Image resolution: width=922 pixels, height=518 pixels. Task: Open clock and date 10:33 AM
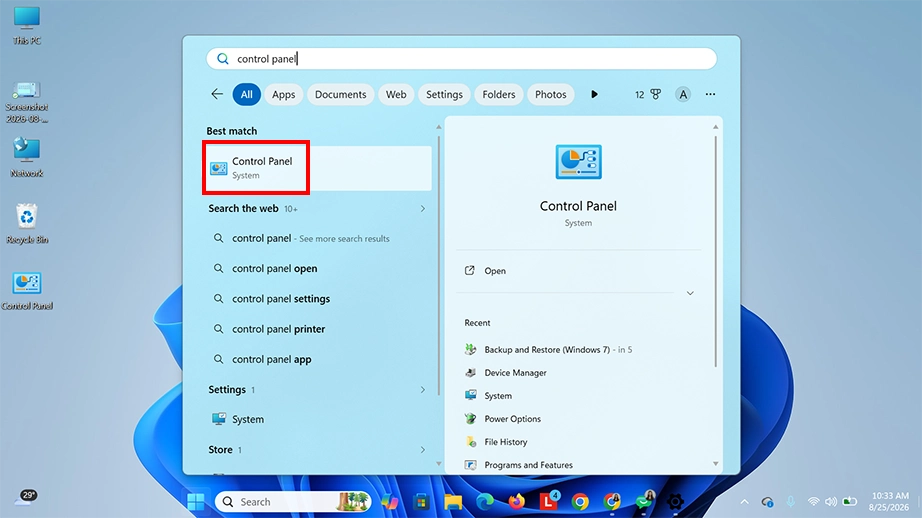coord(890,502)
